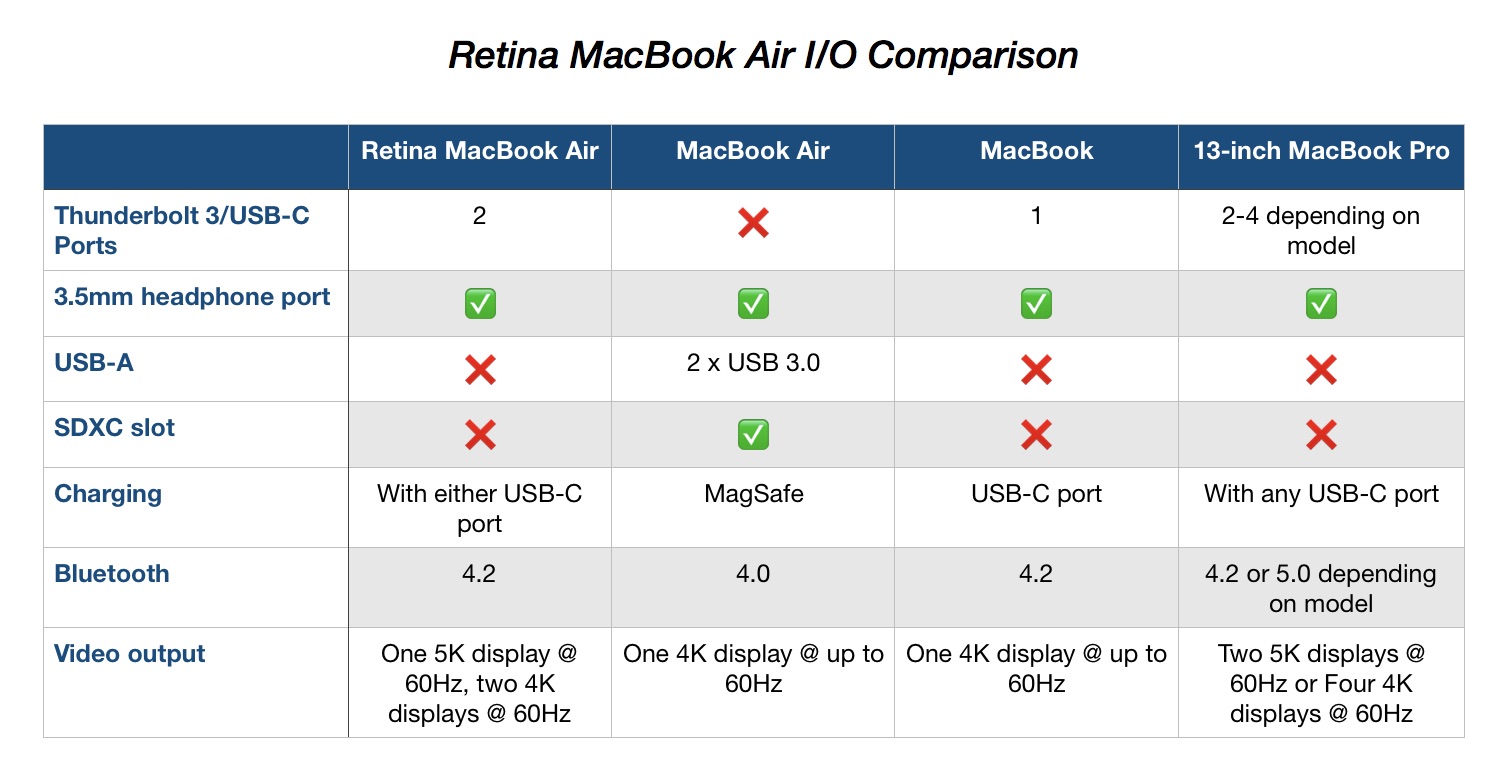Viewport: 1512px width, 774px height.
Task: Select the MagSafe charging cell
Action: pyautogui.click(x=753, y=494)
